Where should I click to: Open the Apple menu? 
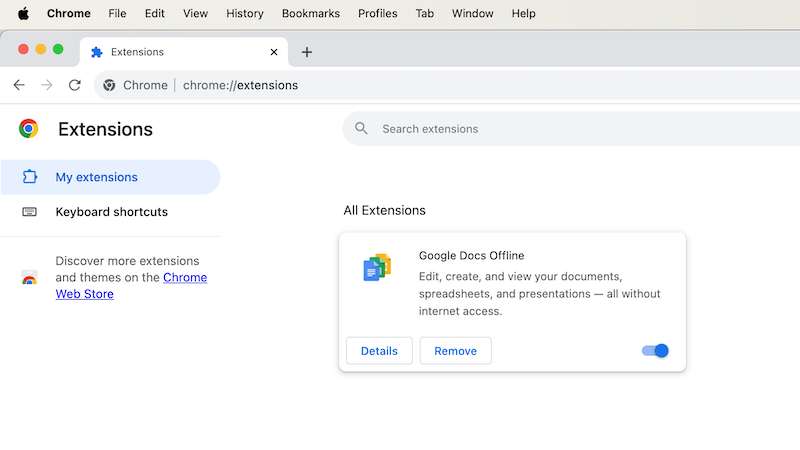pos(23,14)
